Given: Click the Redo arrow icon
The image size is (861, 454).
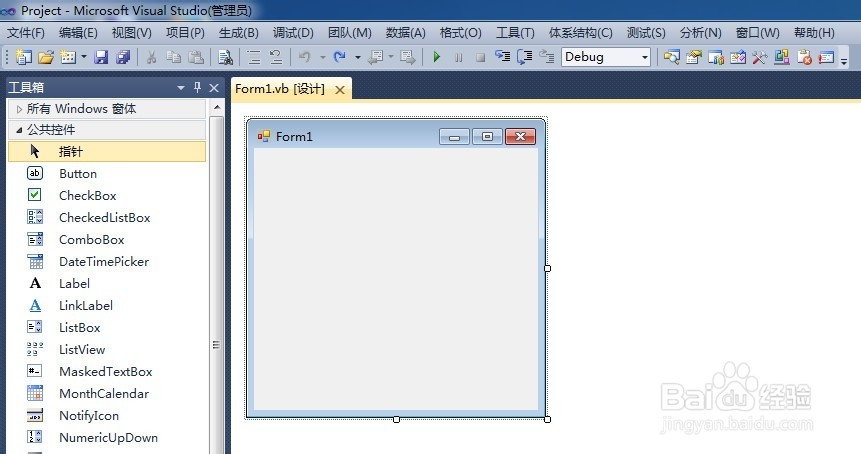Looking at the screenshot, I should click(339, 57).
